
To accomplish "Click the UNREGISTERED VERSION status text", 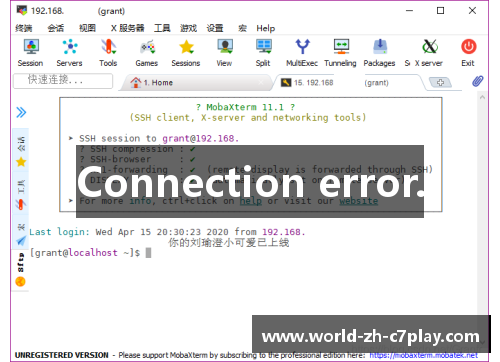I will tap(62, 355).
